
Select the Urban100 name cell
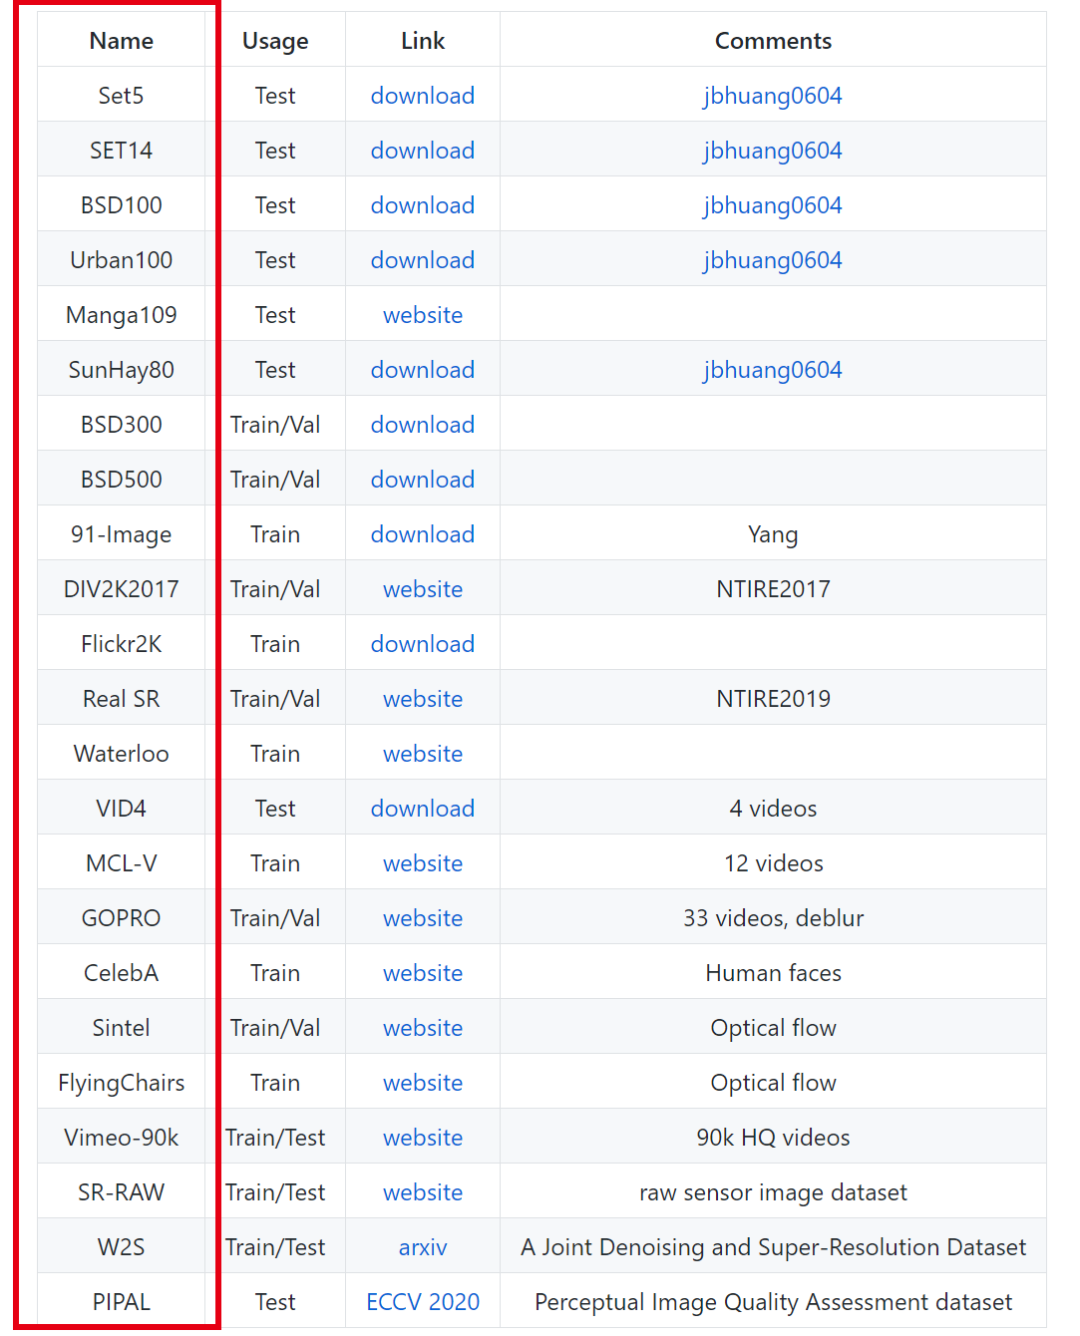pyautogui.click(x=121, y=261)
